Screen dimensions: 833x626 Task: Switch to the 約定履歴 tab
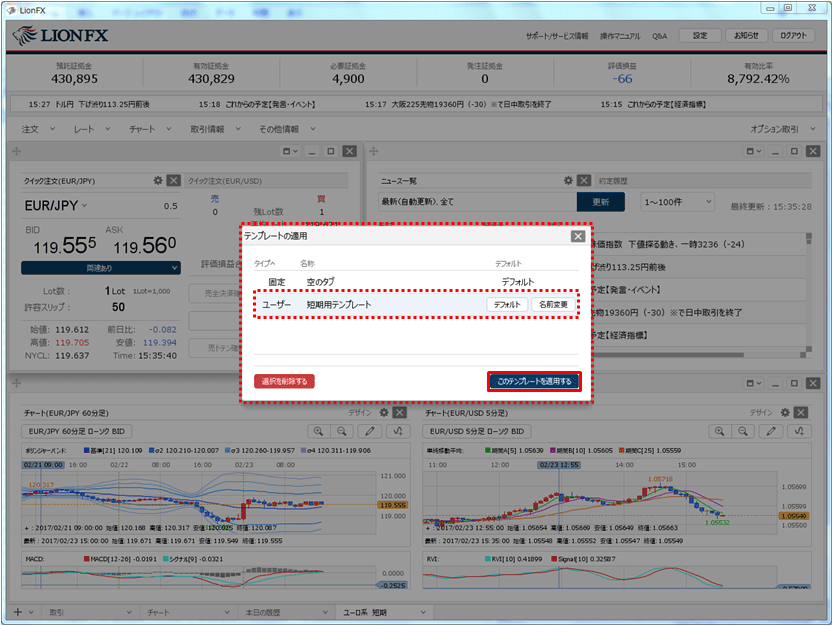[x=613, y=181]
